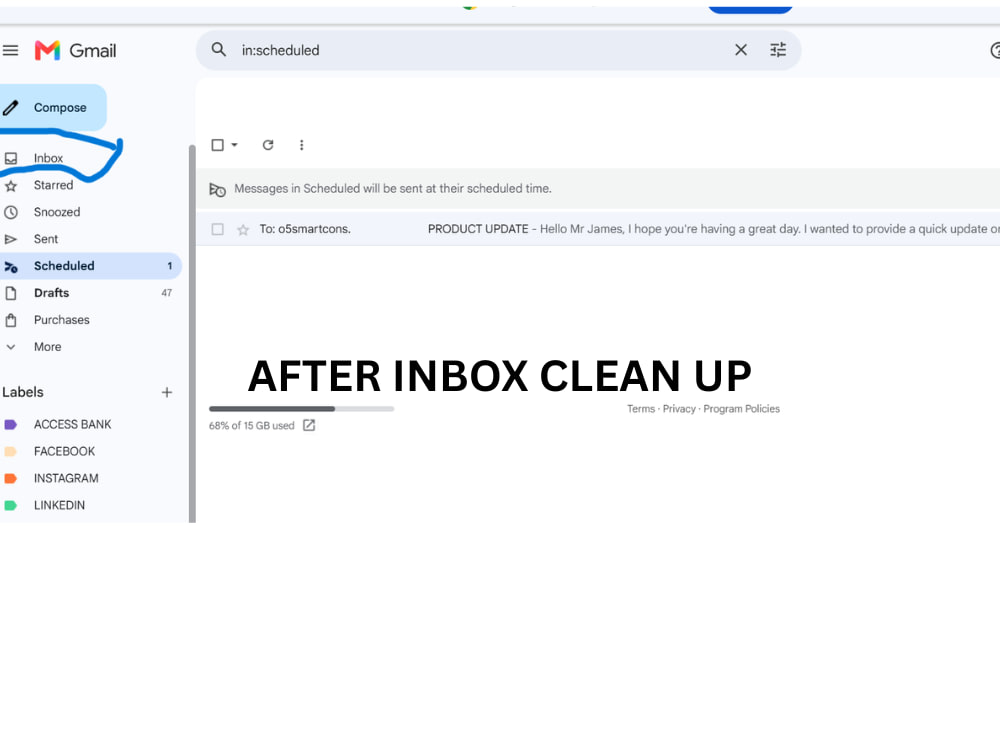
Task: Open the toolbar more options menu
Action: 302,145
